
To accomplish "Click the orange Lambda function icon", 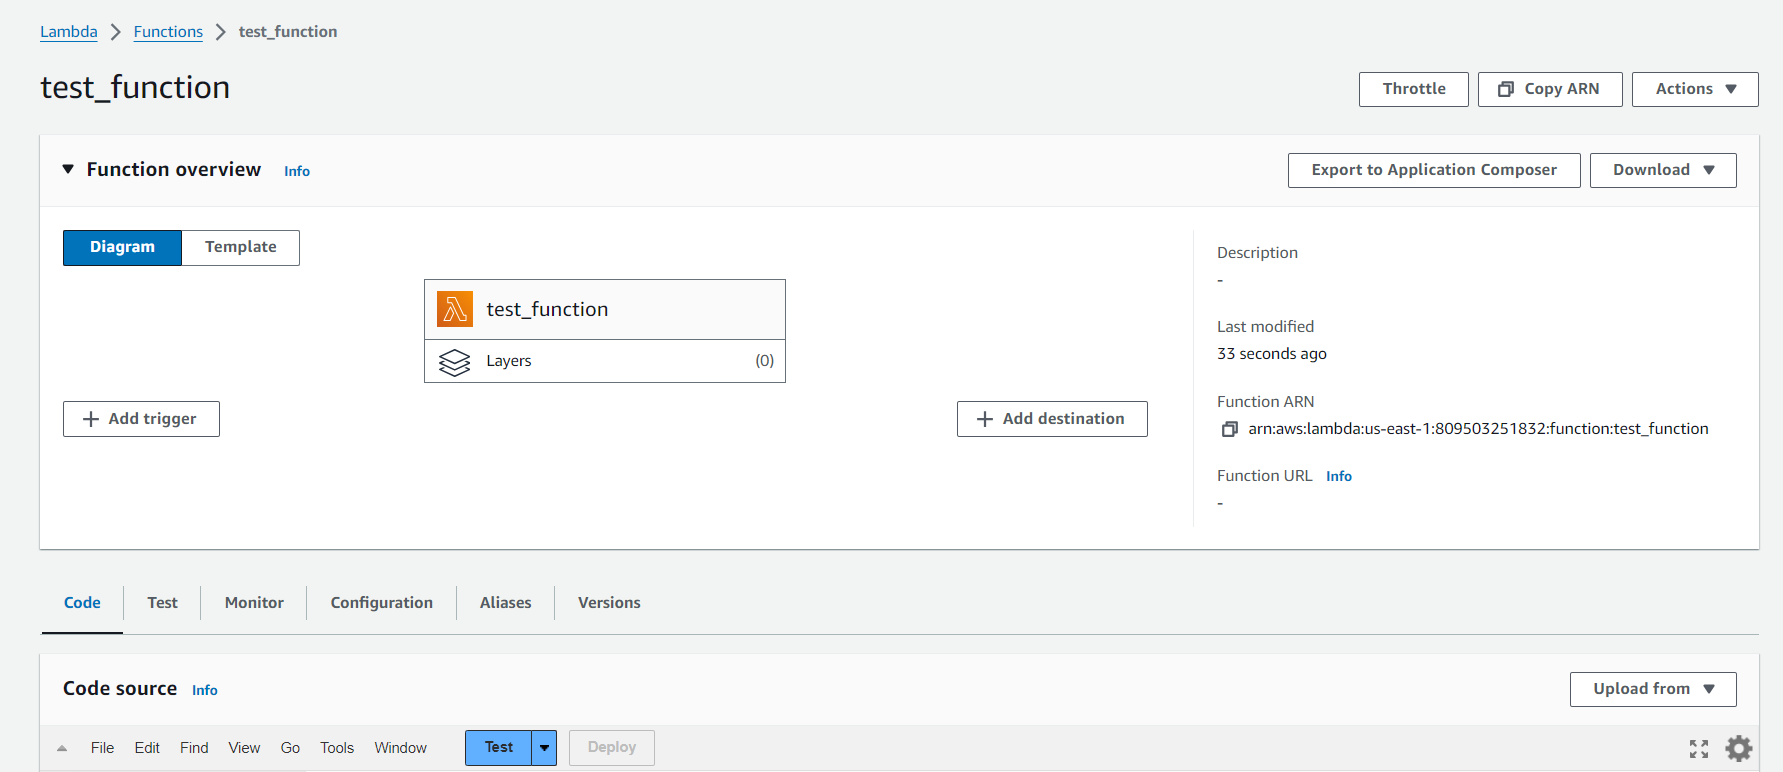I will (455, 310).
